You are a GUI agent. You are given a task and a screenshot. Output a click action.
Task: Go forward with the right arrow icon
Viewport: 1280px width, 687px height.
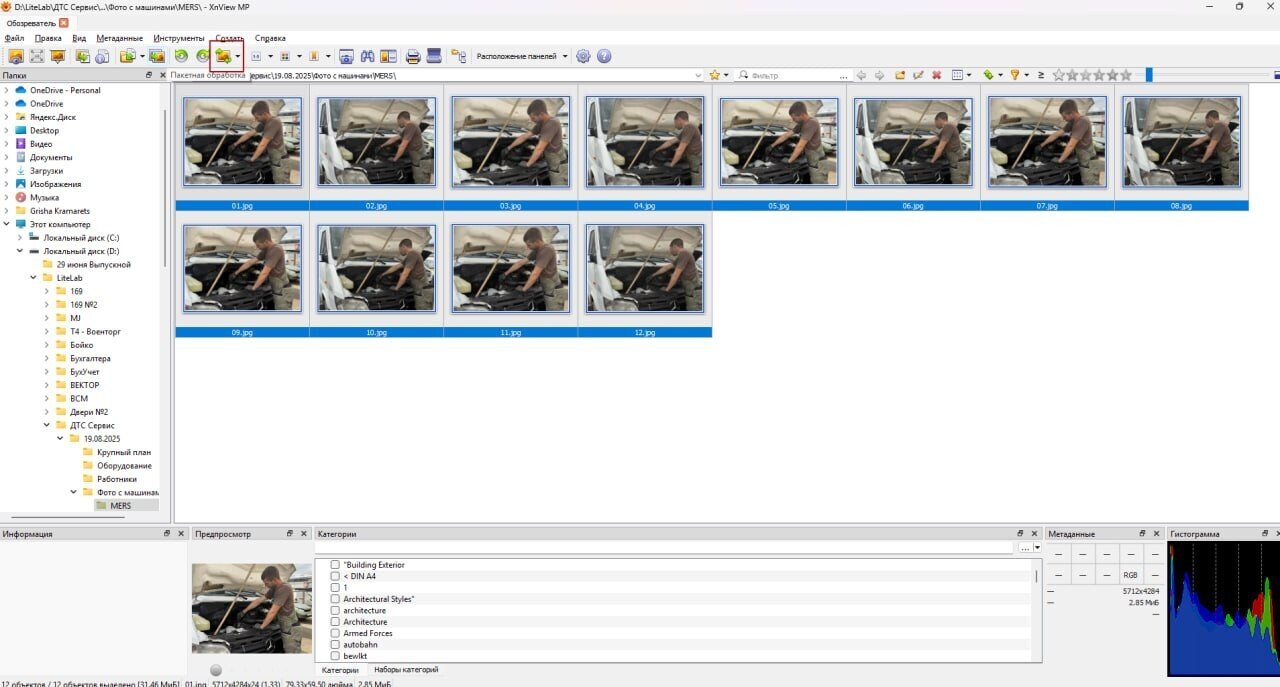click(879, 75)
